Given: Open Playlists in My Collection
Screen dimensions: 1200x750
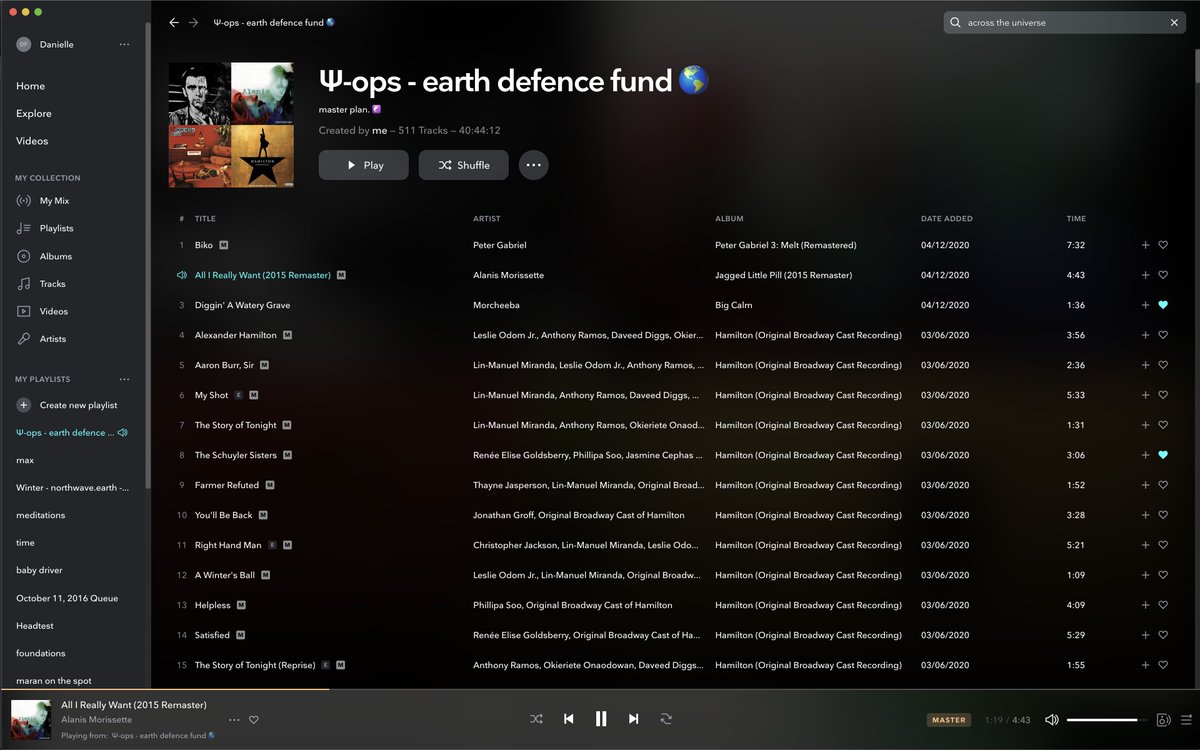Looking at the screenshot, I should pos(56,228).
